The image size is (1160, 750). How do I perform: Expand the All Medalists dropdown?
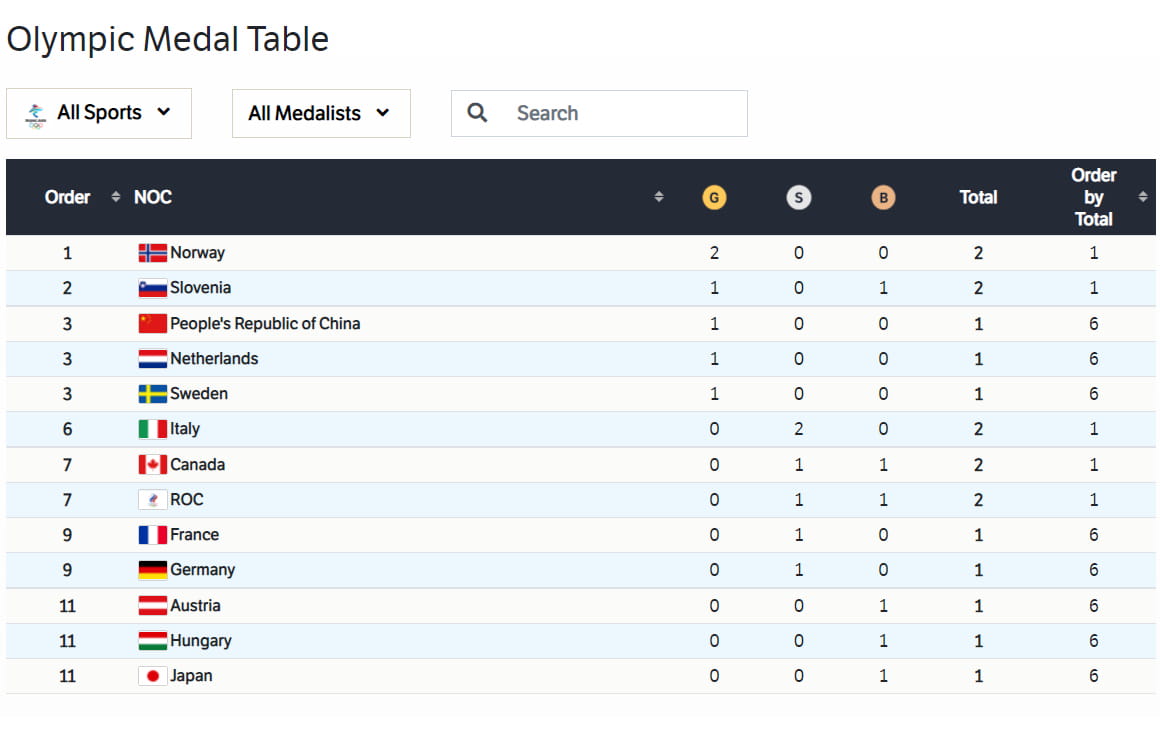[x=320, y=113]
